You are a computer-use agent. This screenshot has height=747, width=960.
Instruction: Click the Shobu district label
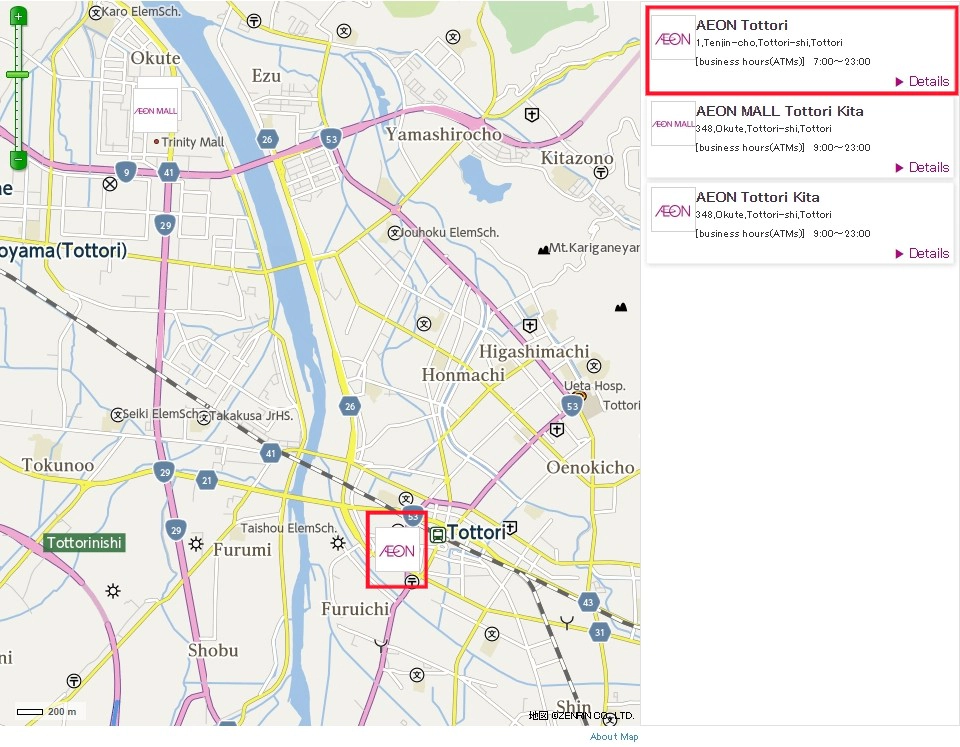tap(213, 650)
